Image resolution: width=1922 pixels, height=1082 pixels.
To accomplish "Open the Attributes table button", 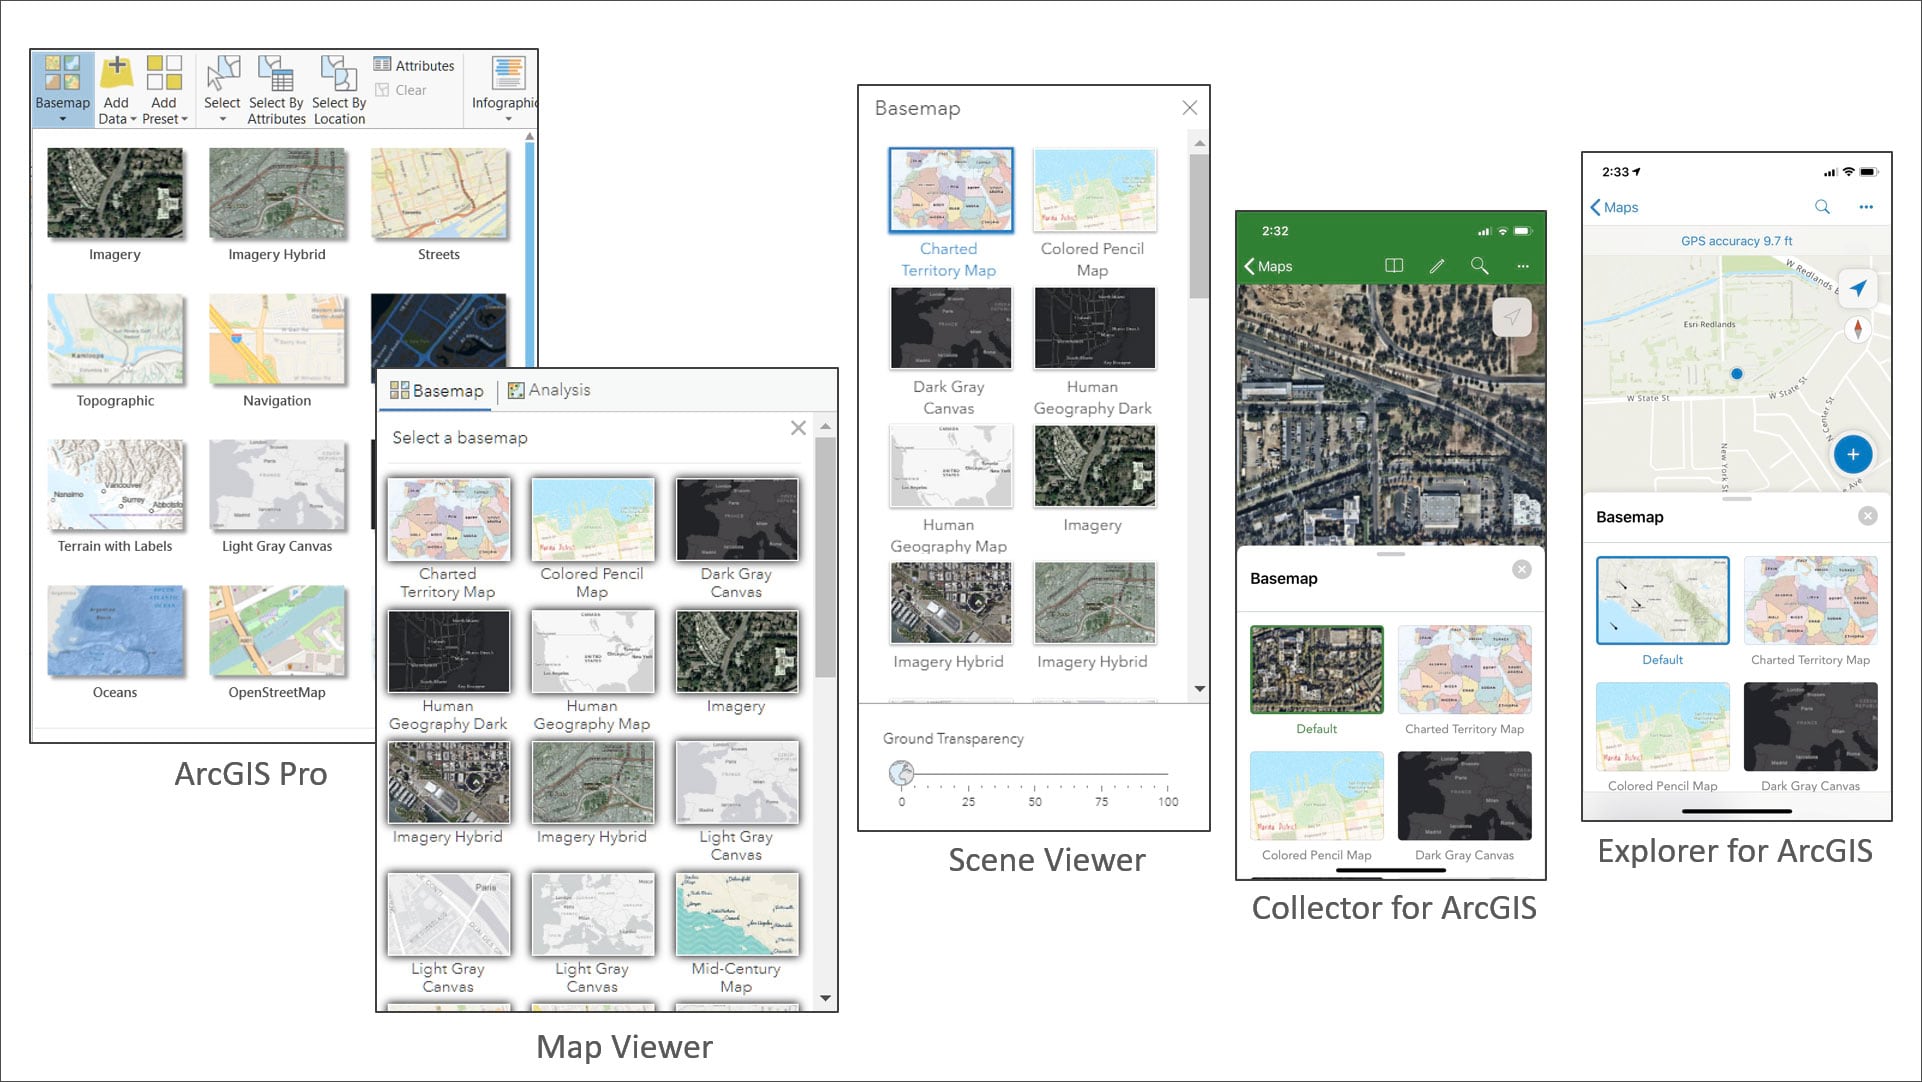I will click(414, 65).
